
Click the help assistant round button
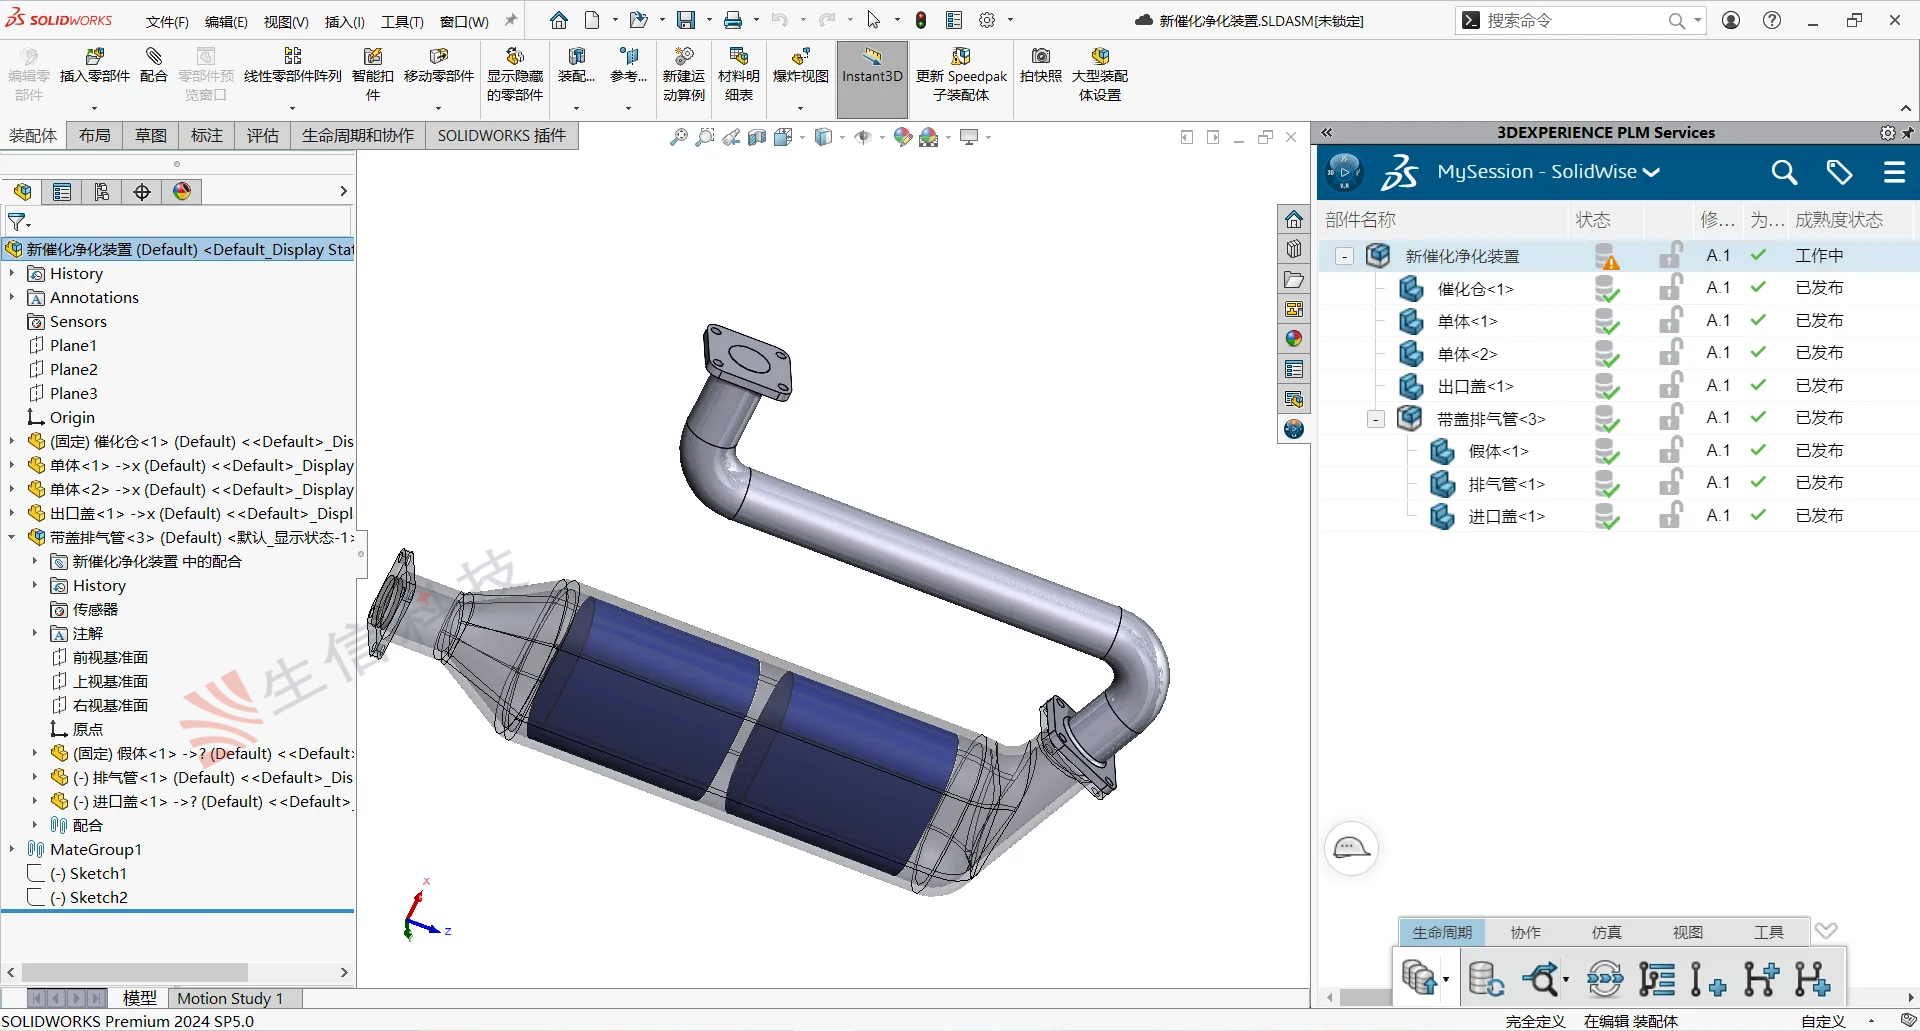1351,848
